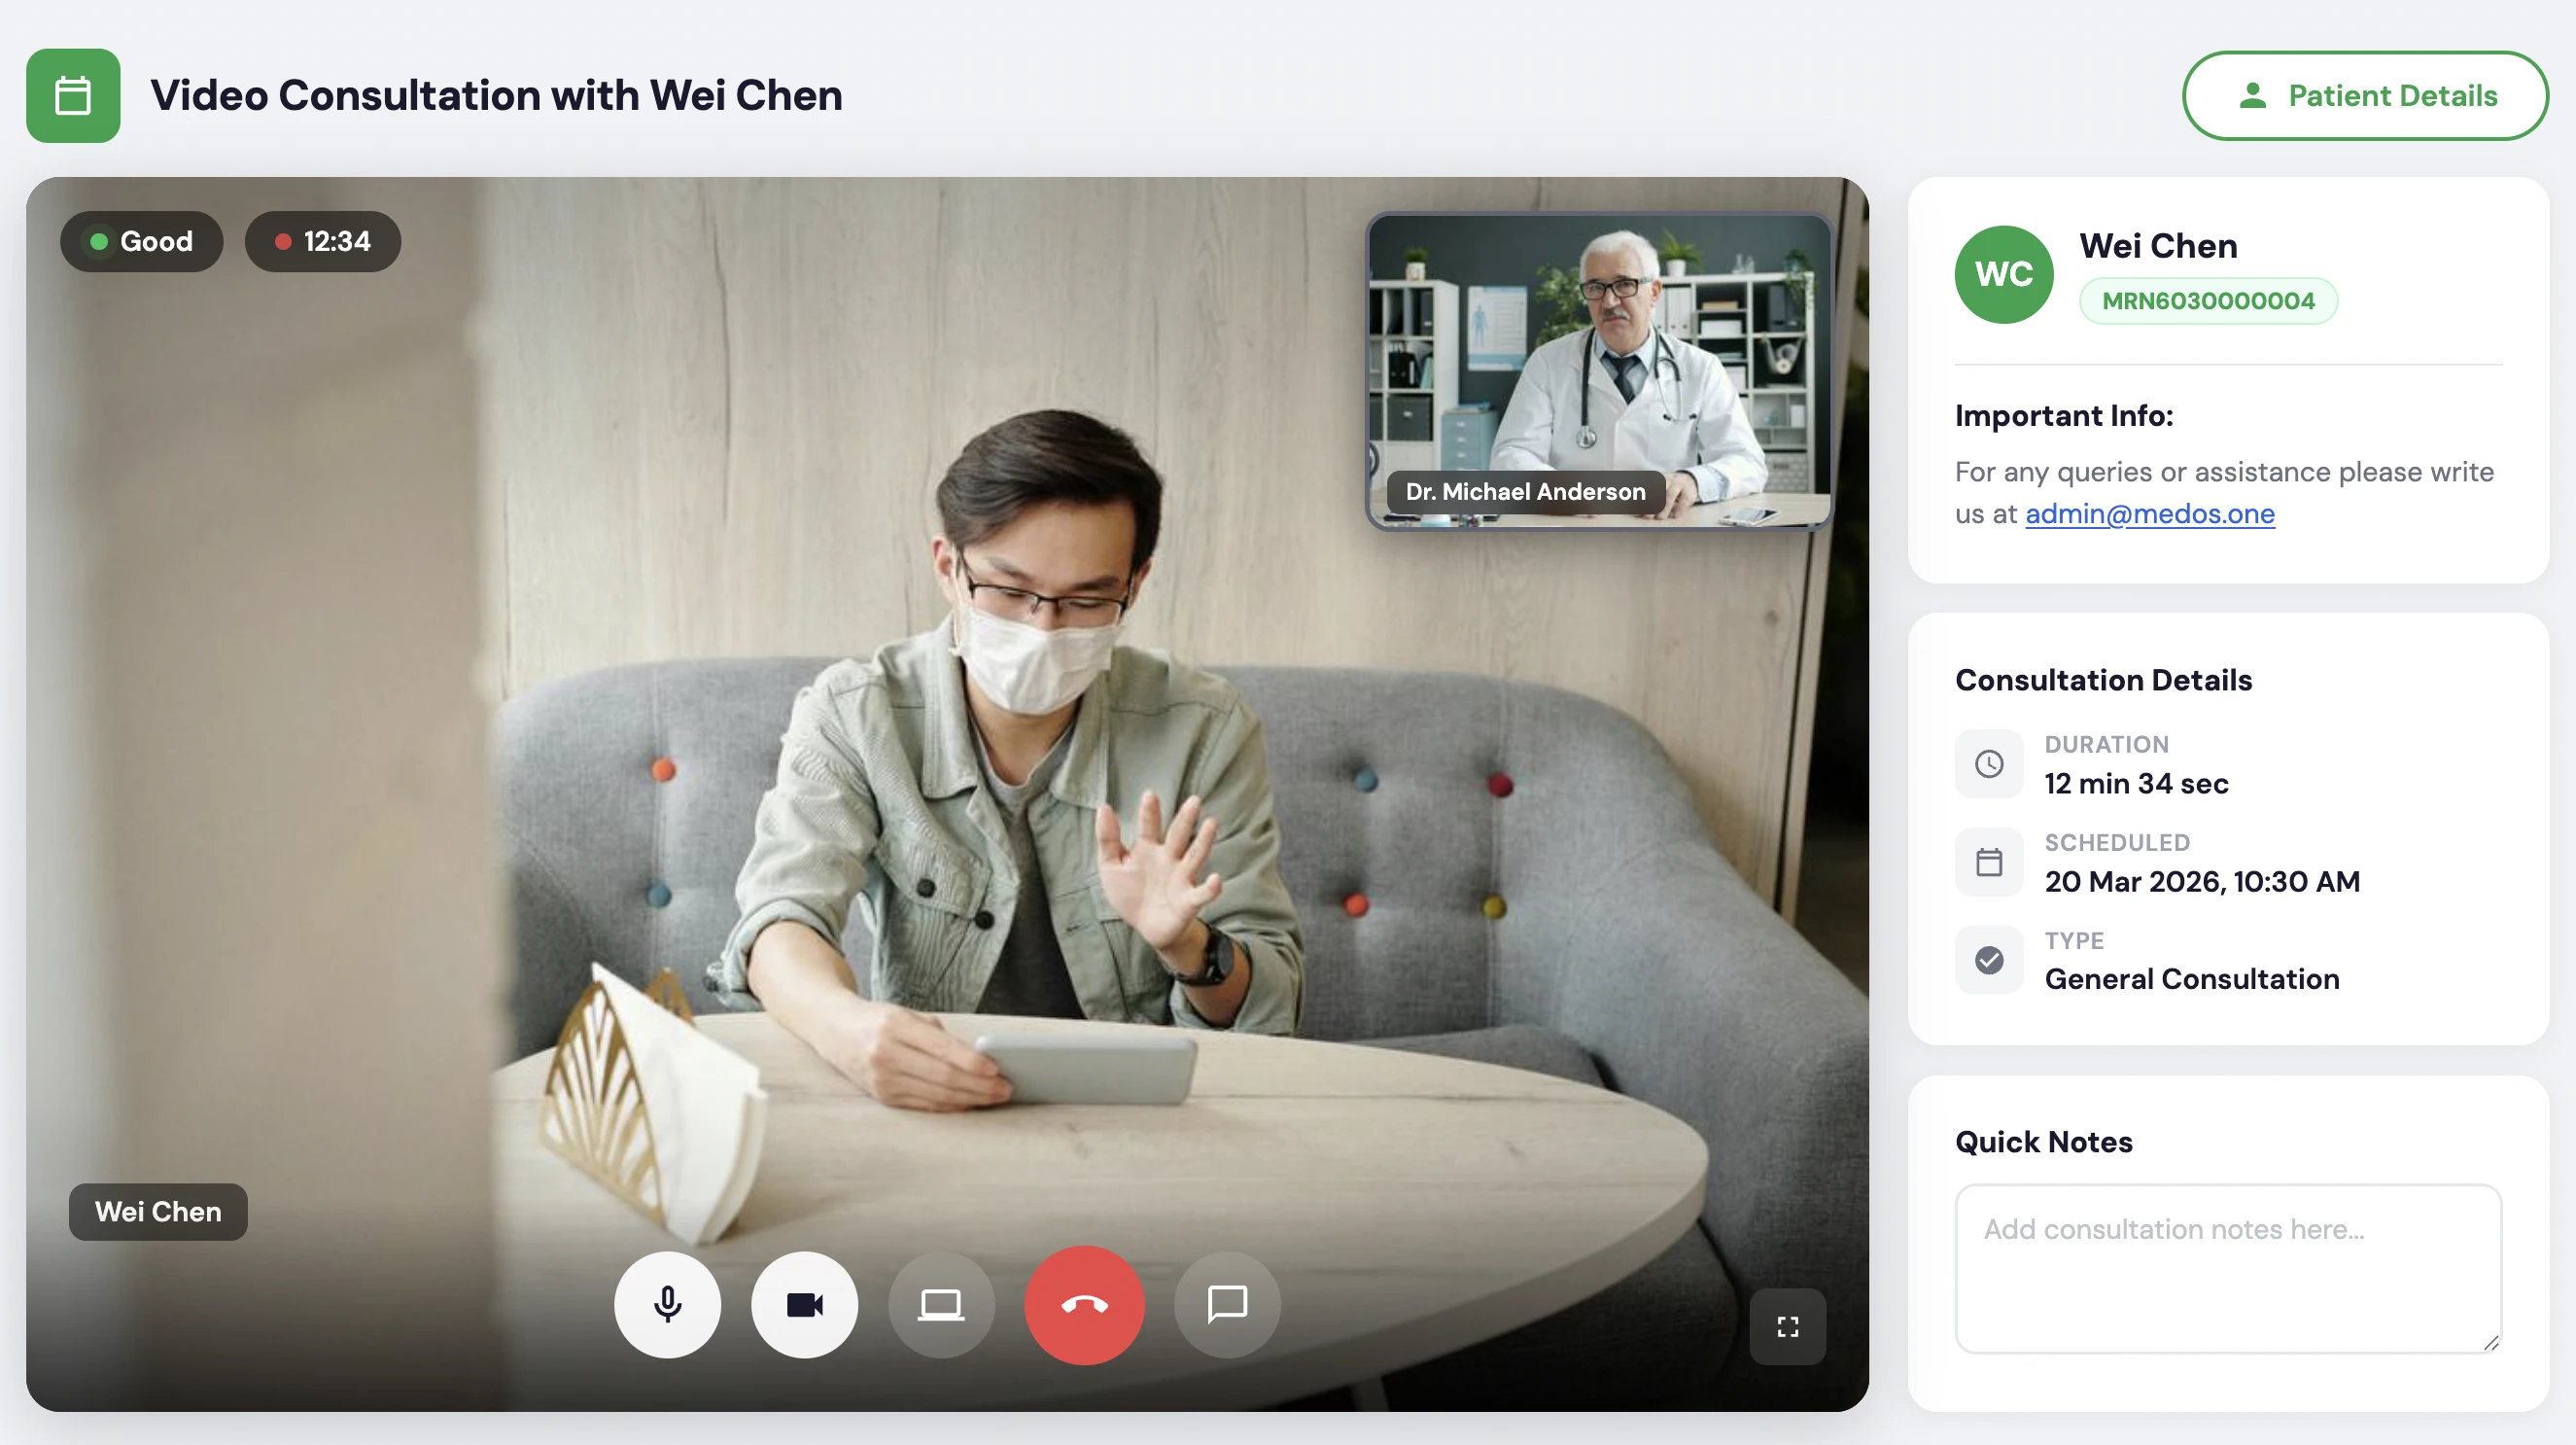
Task: End the call with red hang-up button
Action: 1084,1304
